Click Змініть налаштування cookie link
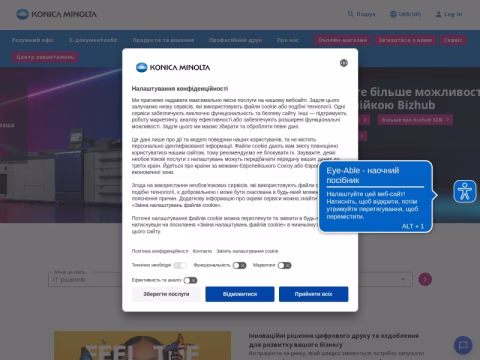 click(x=247, y=251)
